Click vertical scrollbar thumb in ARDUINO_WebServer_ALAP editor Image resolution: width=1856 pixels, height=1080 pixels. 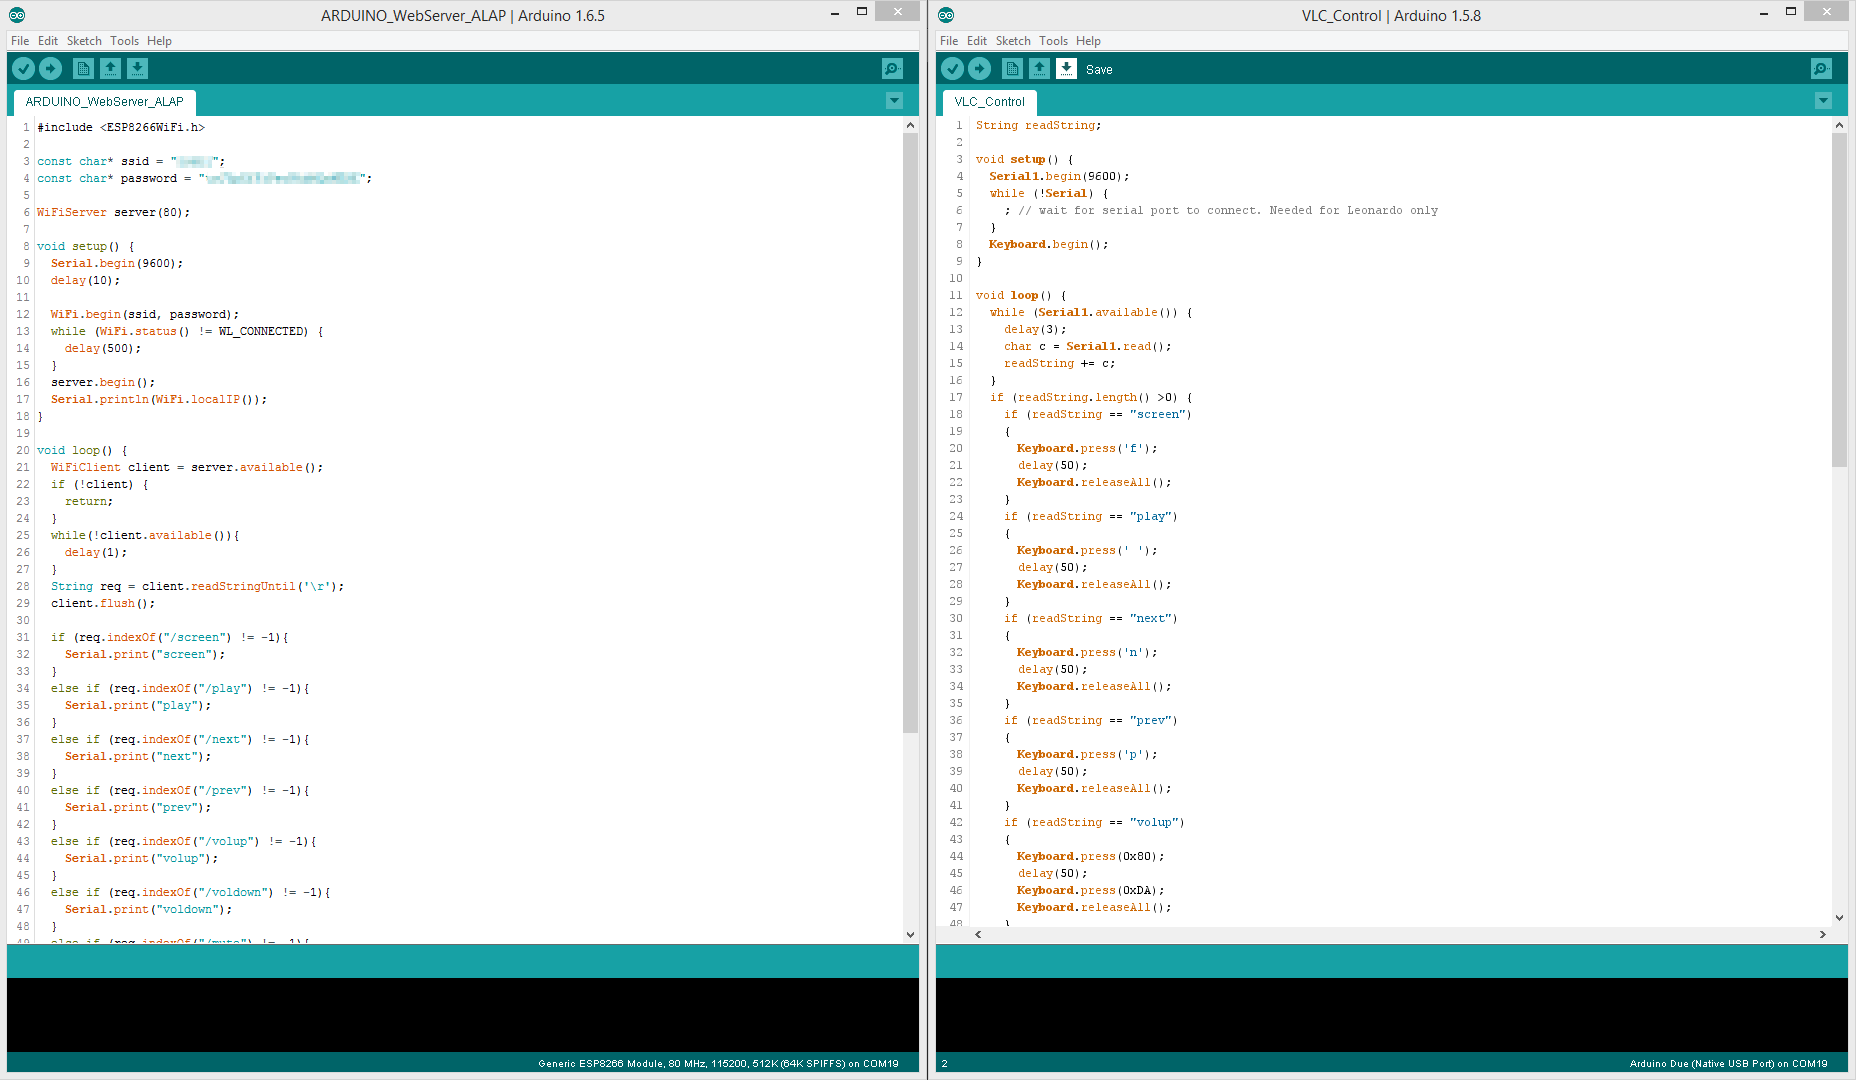click(910, 432)
